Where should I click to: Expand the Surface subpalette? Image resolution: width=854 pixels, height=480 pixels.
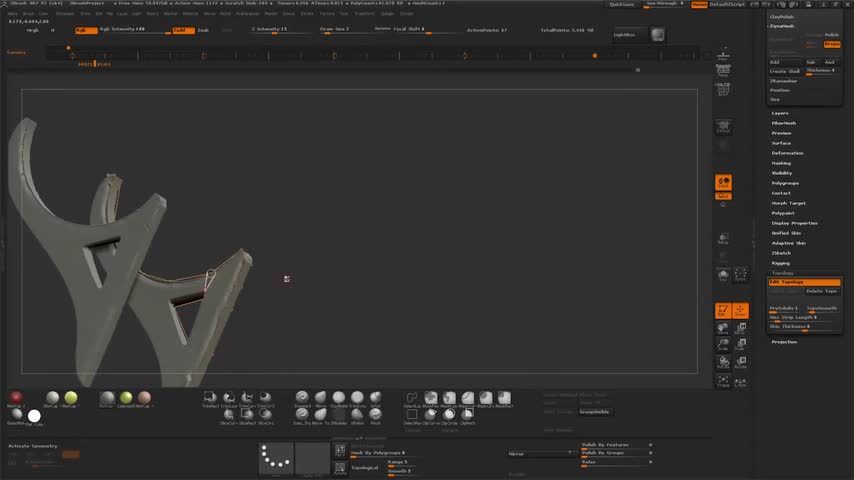[x=781, y=143]
